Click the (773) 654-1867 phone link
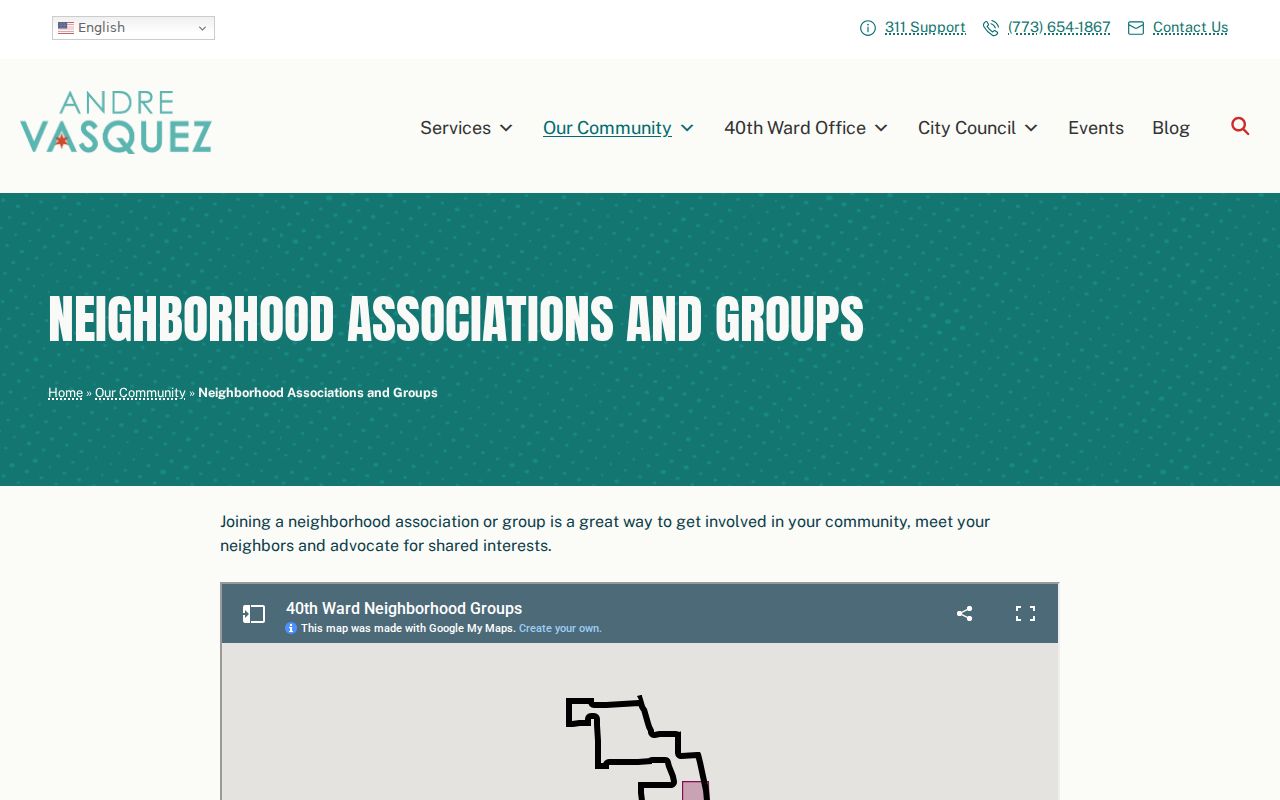 pos(1059,28)
